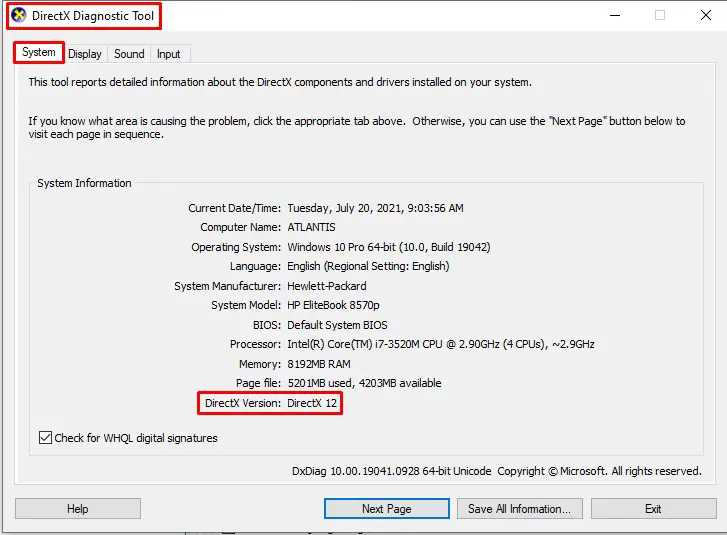Click the Intel Core i7-3520M processor value
The image size is (727, 535).
click(x=440, y=344)
